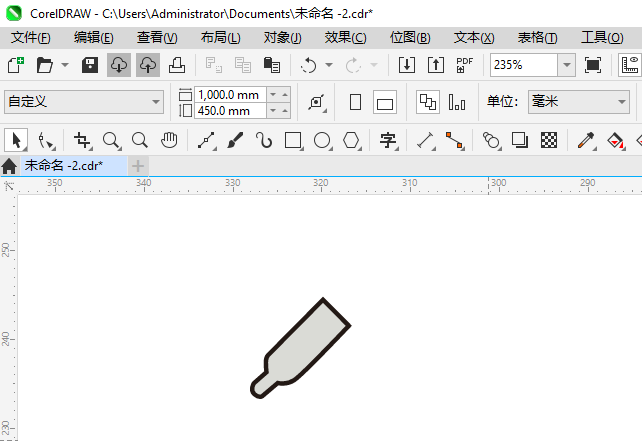The width and height of the screenshot is (642, 441).
Task: Click the page height field 450.0 mm
Action: click(x=230, y=111)
